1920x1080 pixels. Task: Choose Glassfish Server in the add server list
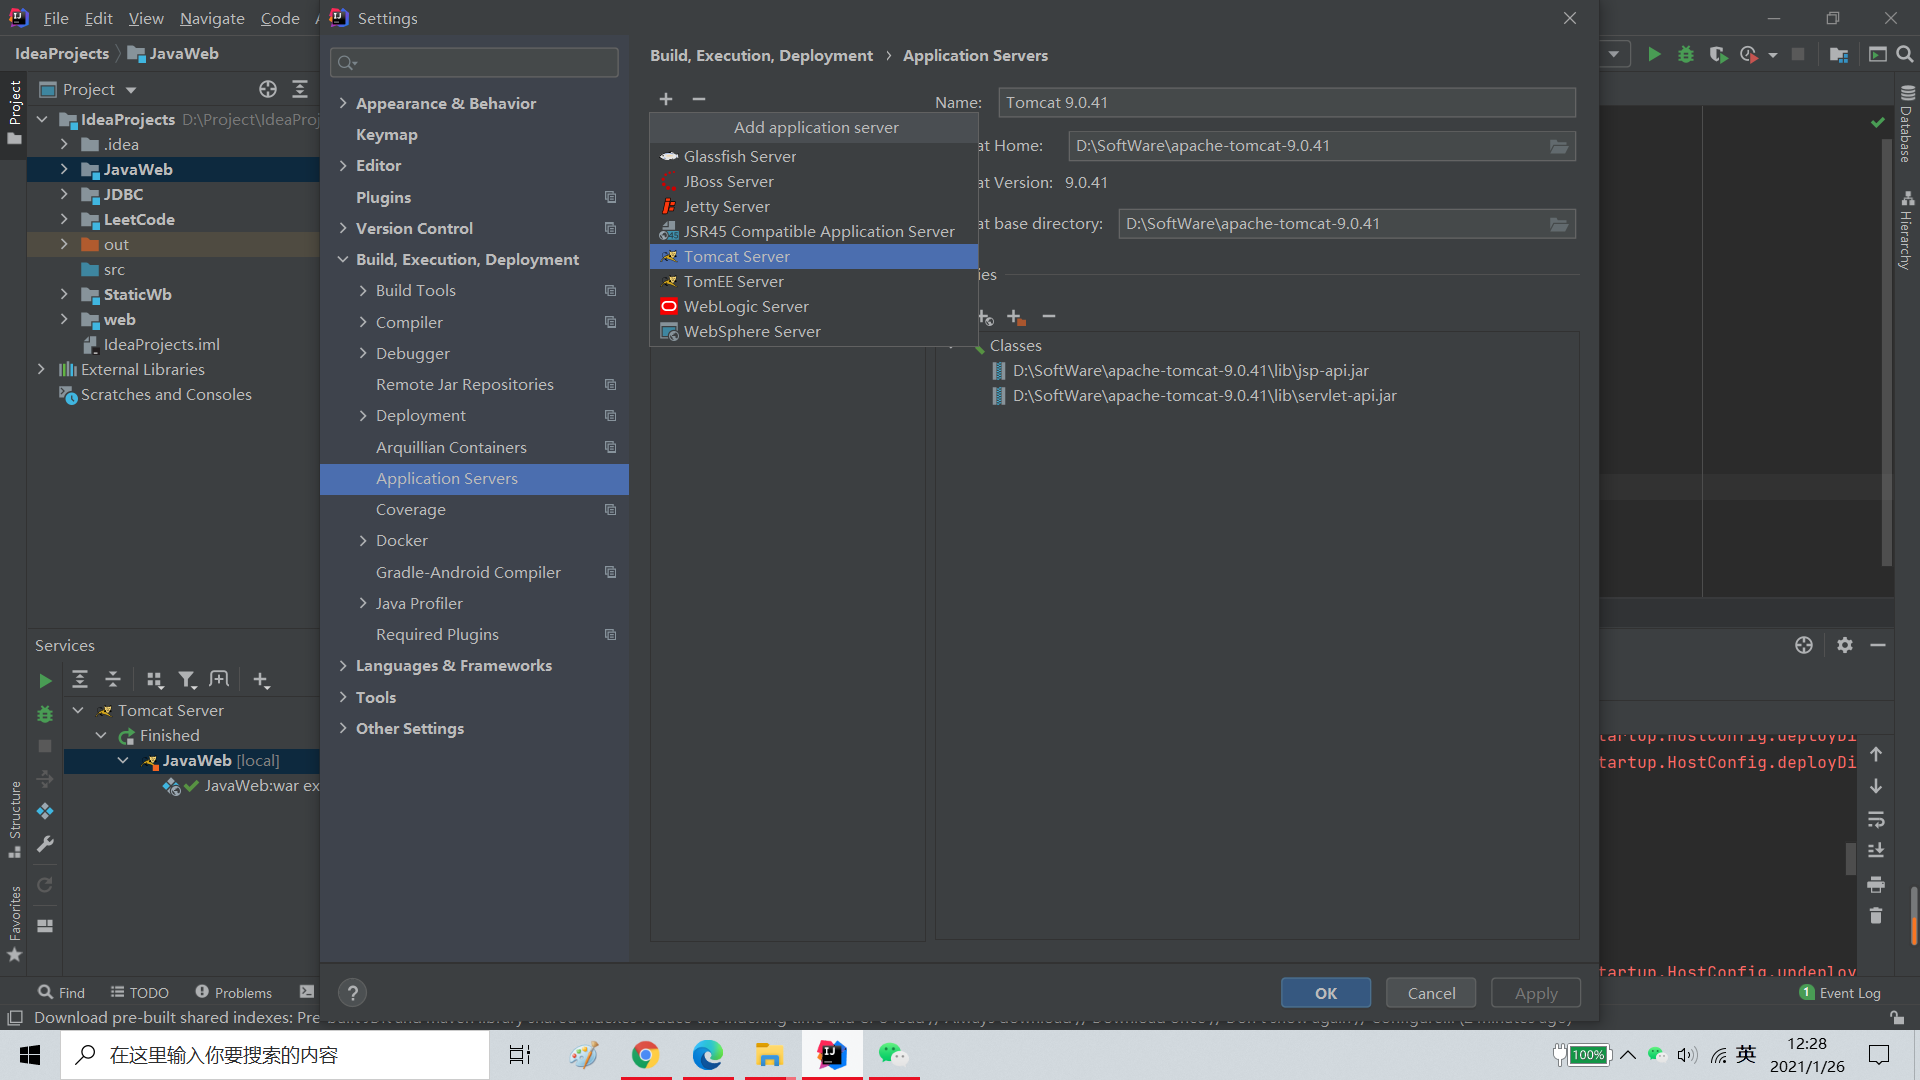pos(740,157)
